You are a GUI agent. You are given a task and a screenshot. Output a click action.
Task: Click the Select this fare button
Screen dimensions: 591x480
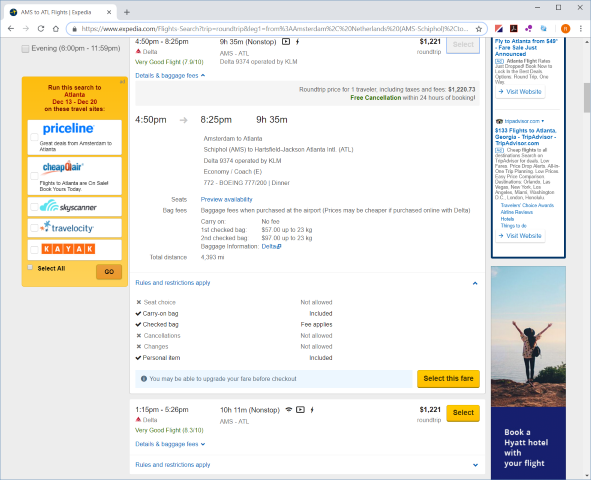pos(448,379)
